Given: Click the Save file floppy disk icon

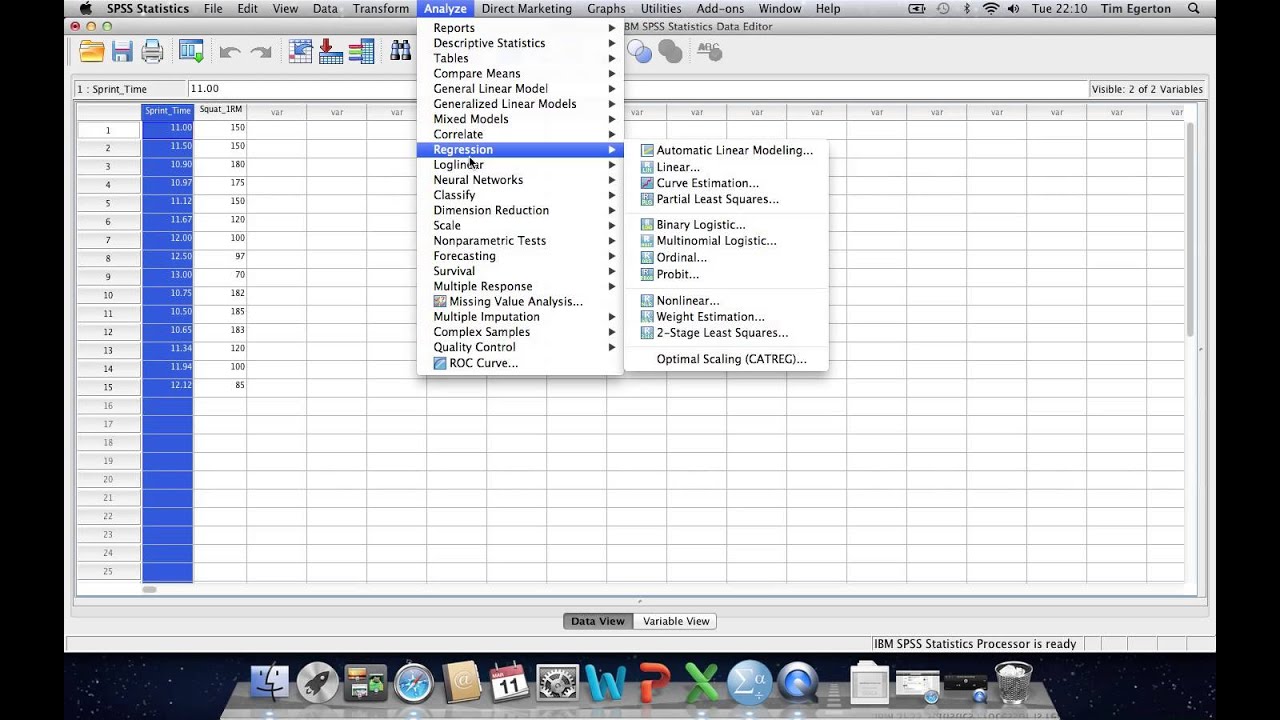Looking at the screenshot, I should [x=122, y=52].
